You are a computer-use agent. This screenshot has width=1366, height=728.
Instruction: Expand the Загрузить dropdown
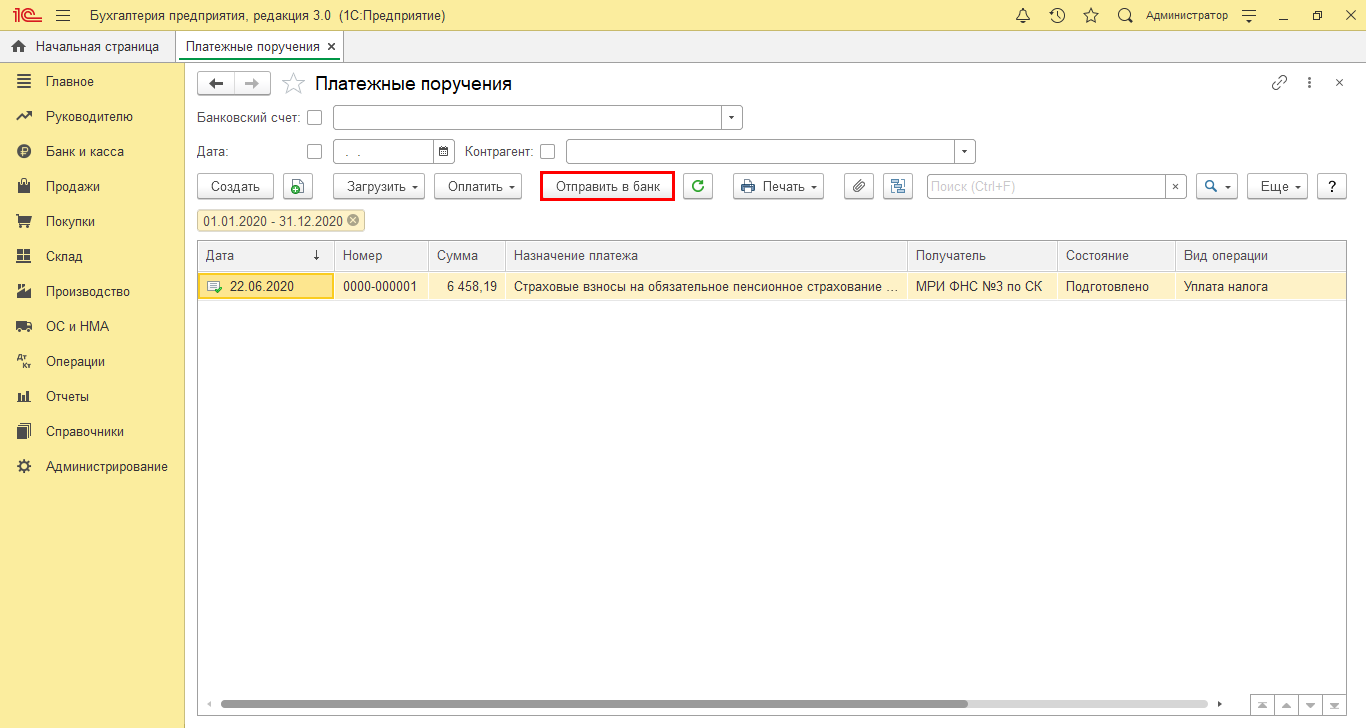click(x=379, y=186)
